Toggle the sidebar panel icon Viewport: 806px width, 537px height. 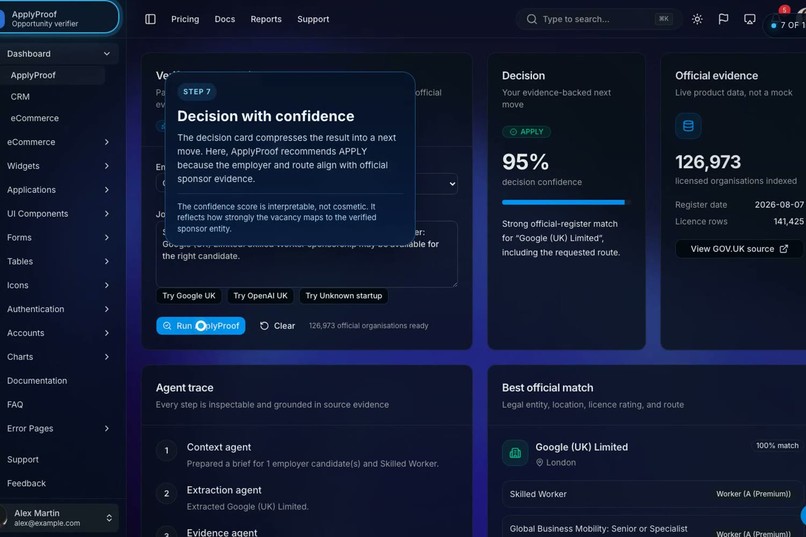[x=150, y=19]
